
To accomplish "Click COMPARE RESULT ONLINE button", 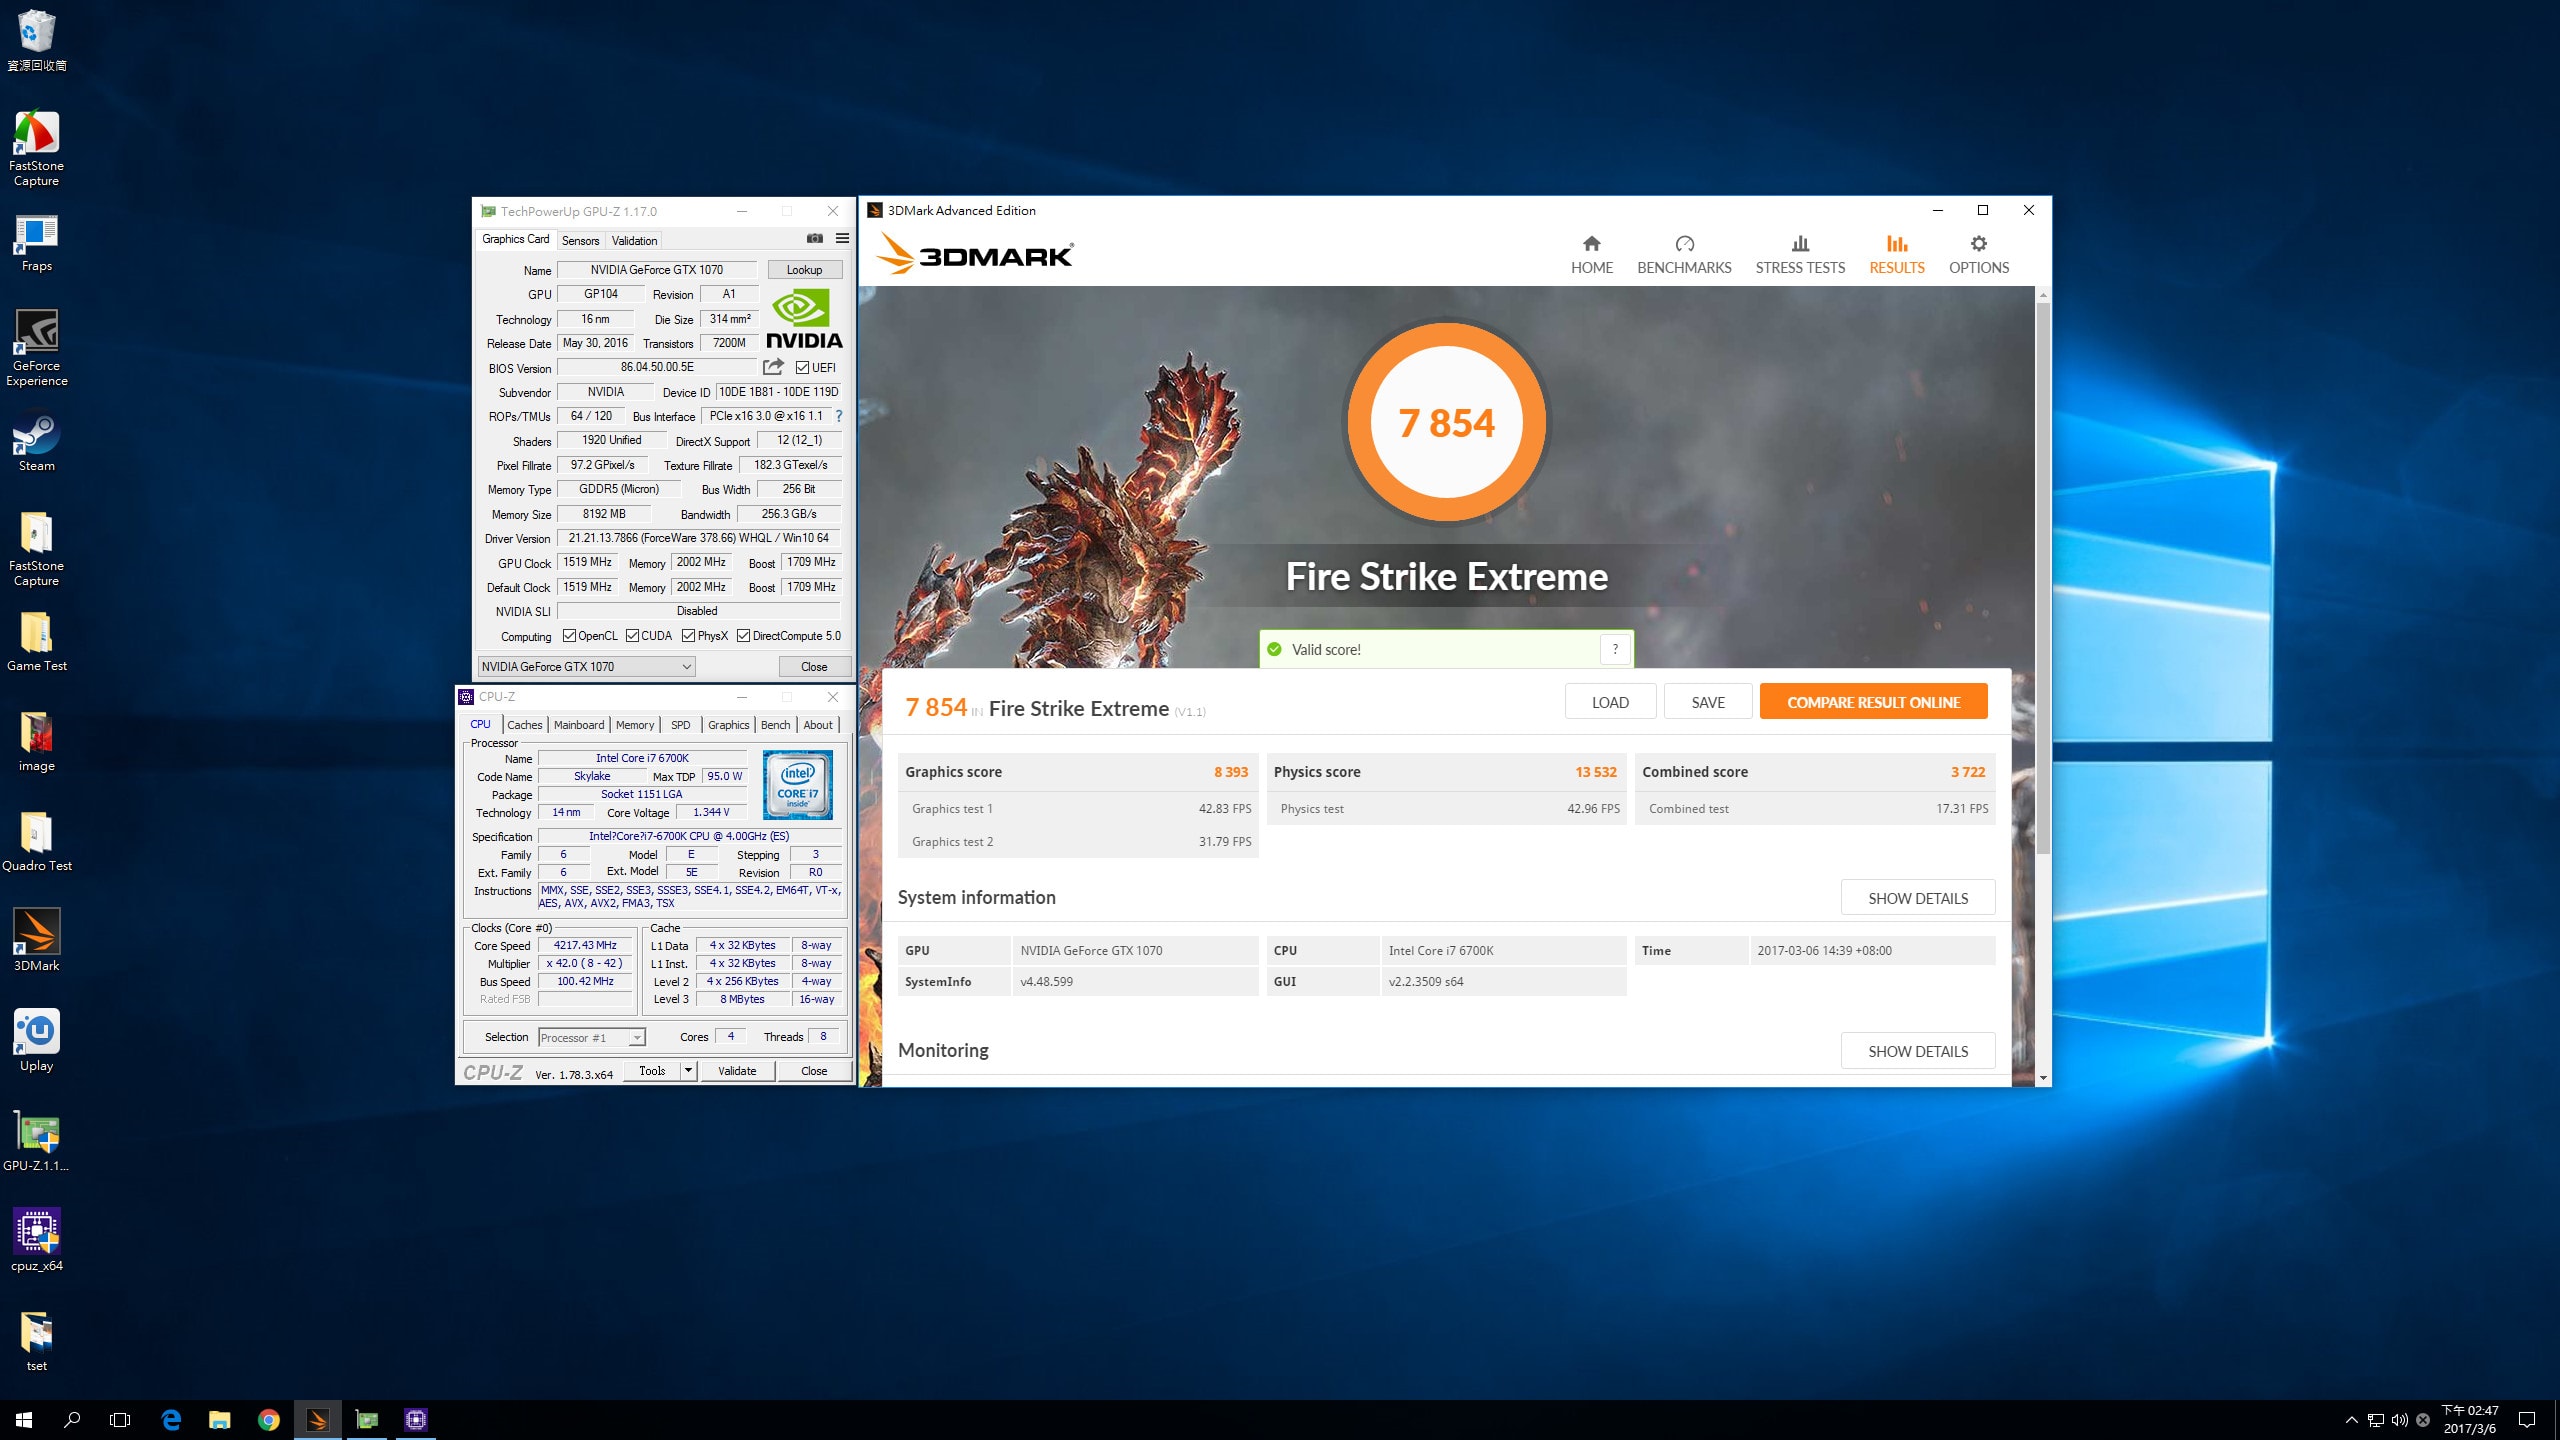I will click(x=1873, y=702).
